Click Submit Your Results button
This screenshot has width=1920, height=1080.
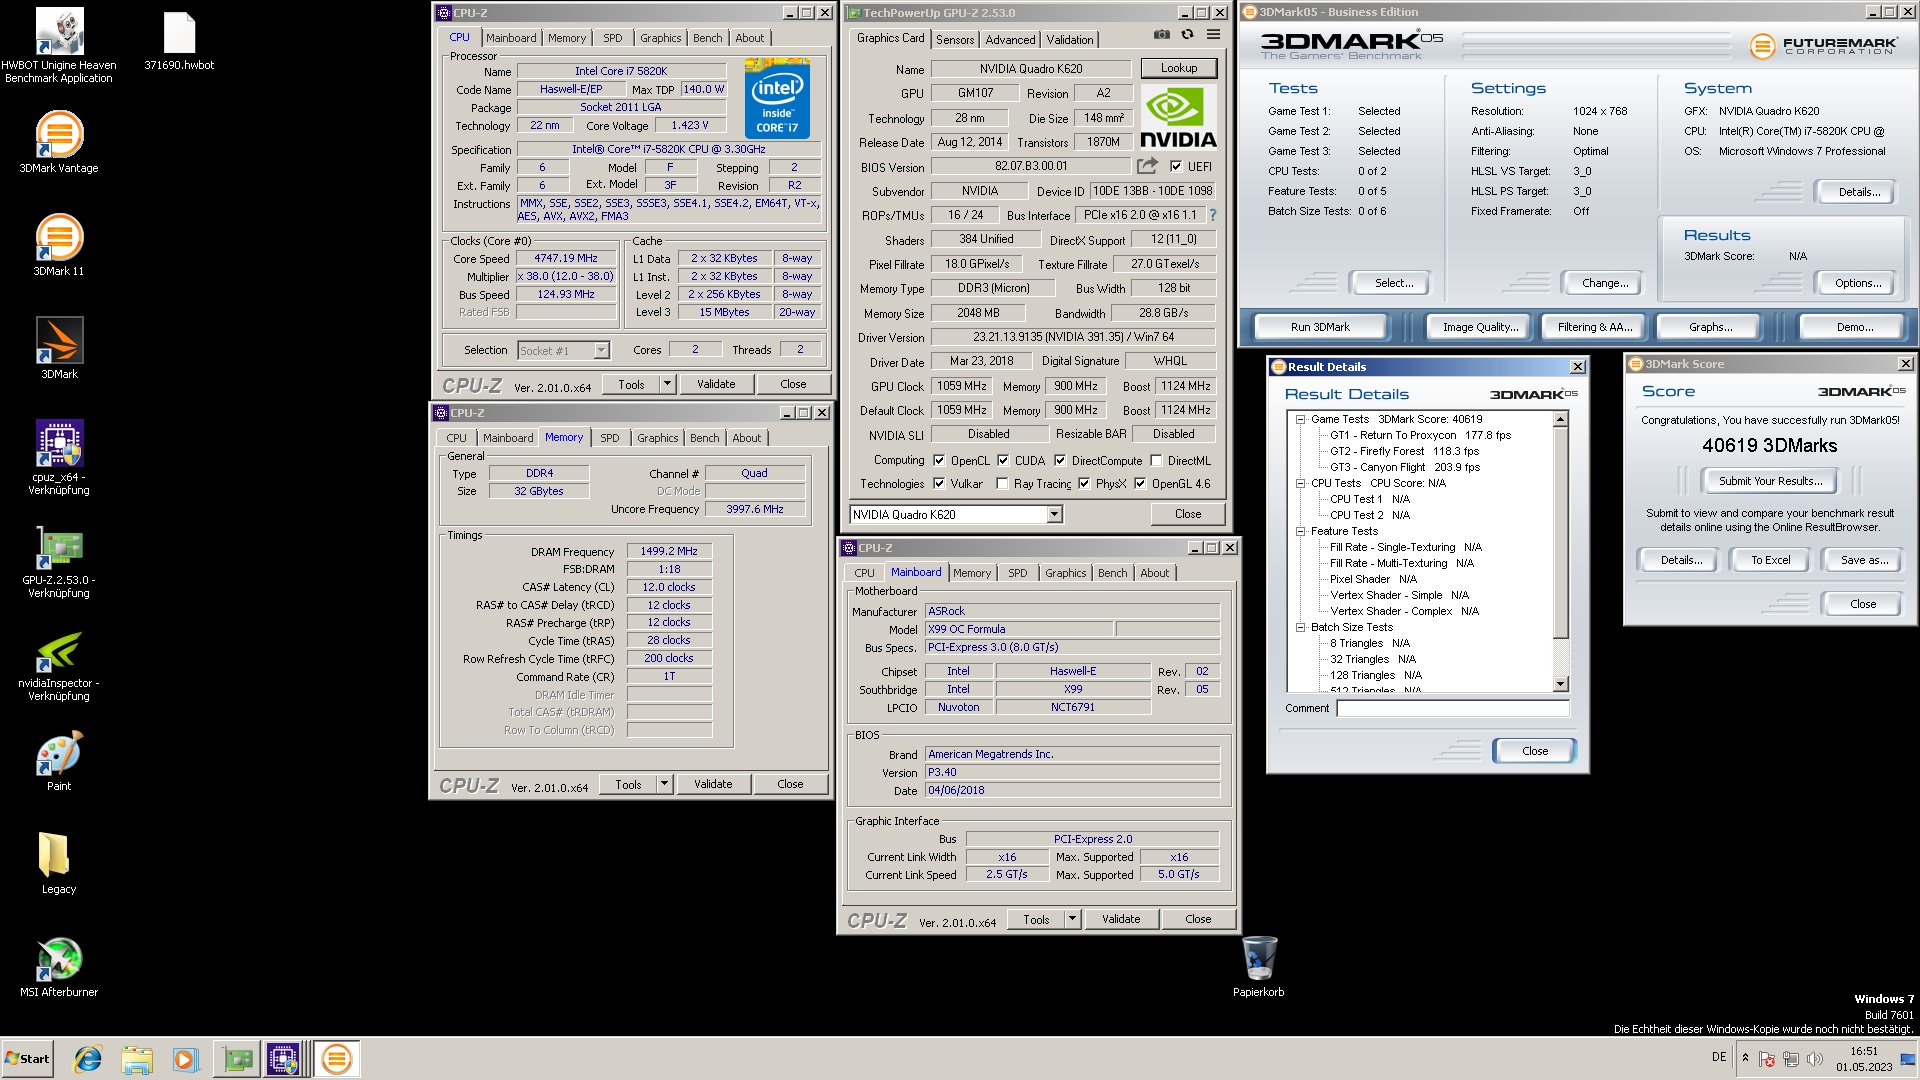pos(1771,481)
